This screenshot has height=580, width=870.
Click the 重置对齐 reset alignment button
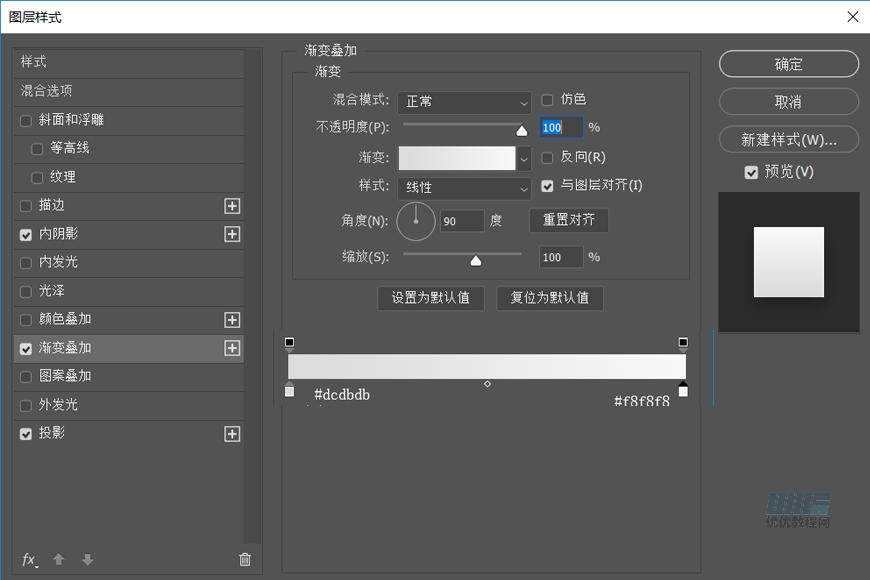coord(568,221)
